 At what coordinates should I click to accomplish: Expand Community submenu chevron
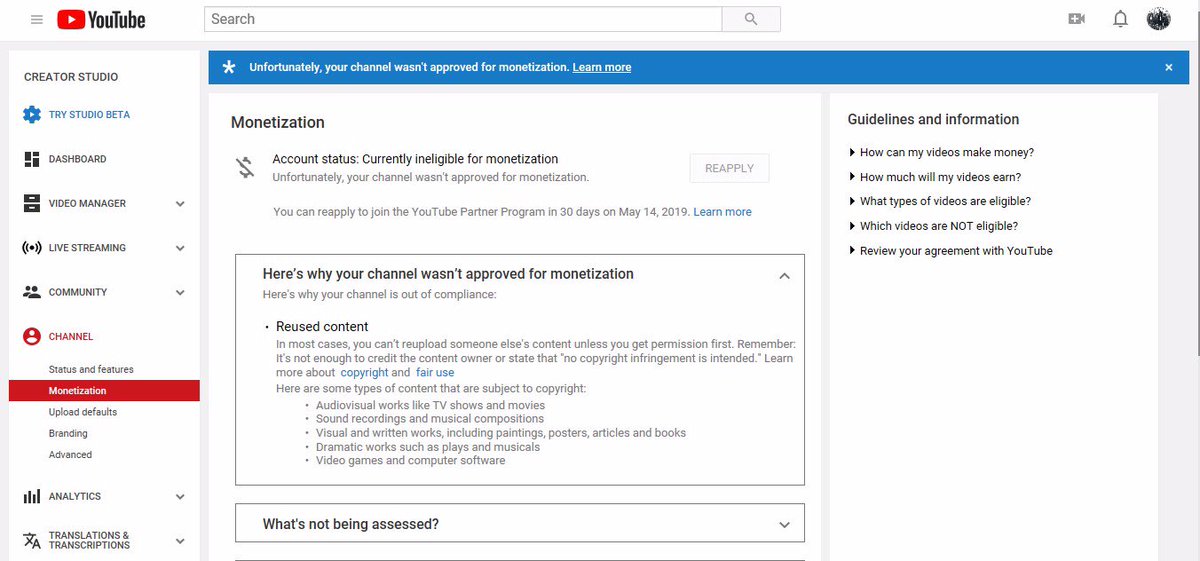click(180, 293)
